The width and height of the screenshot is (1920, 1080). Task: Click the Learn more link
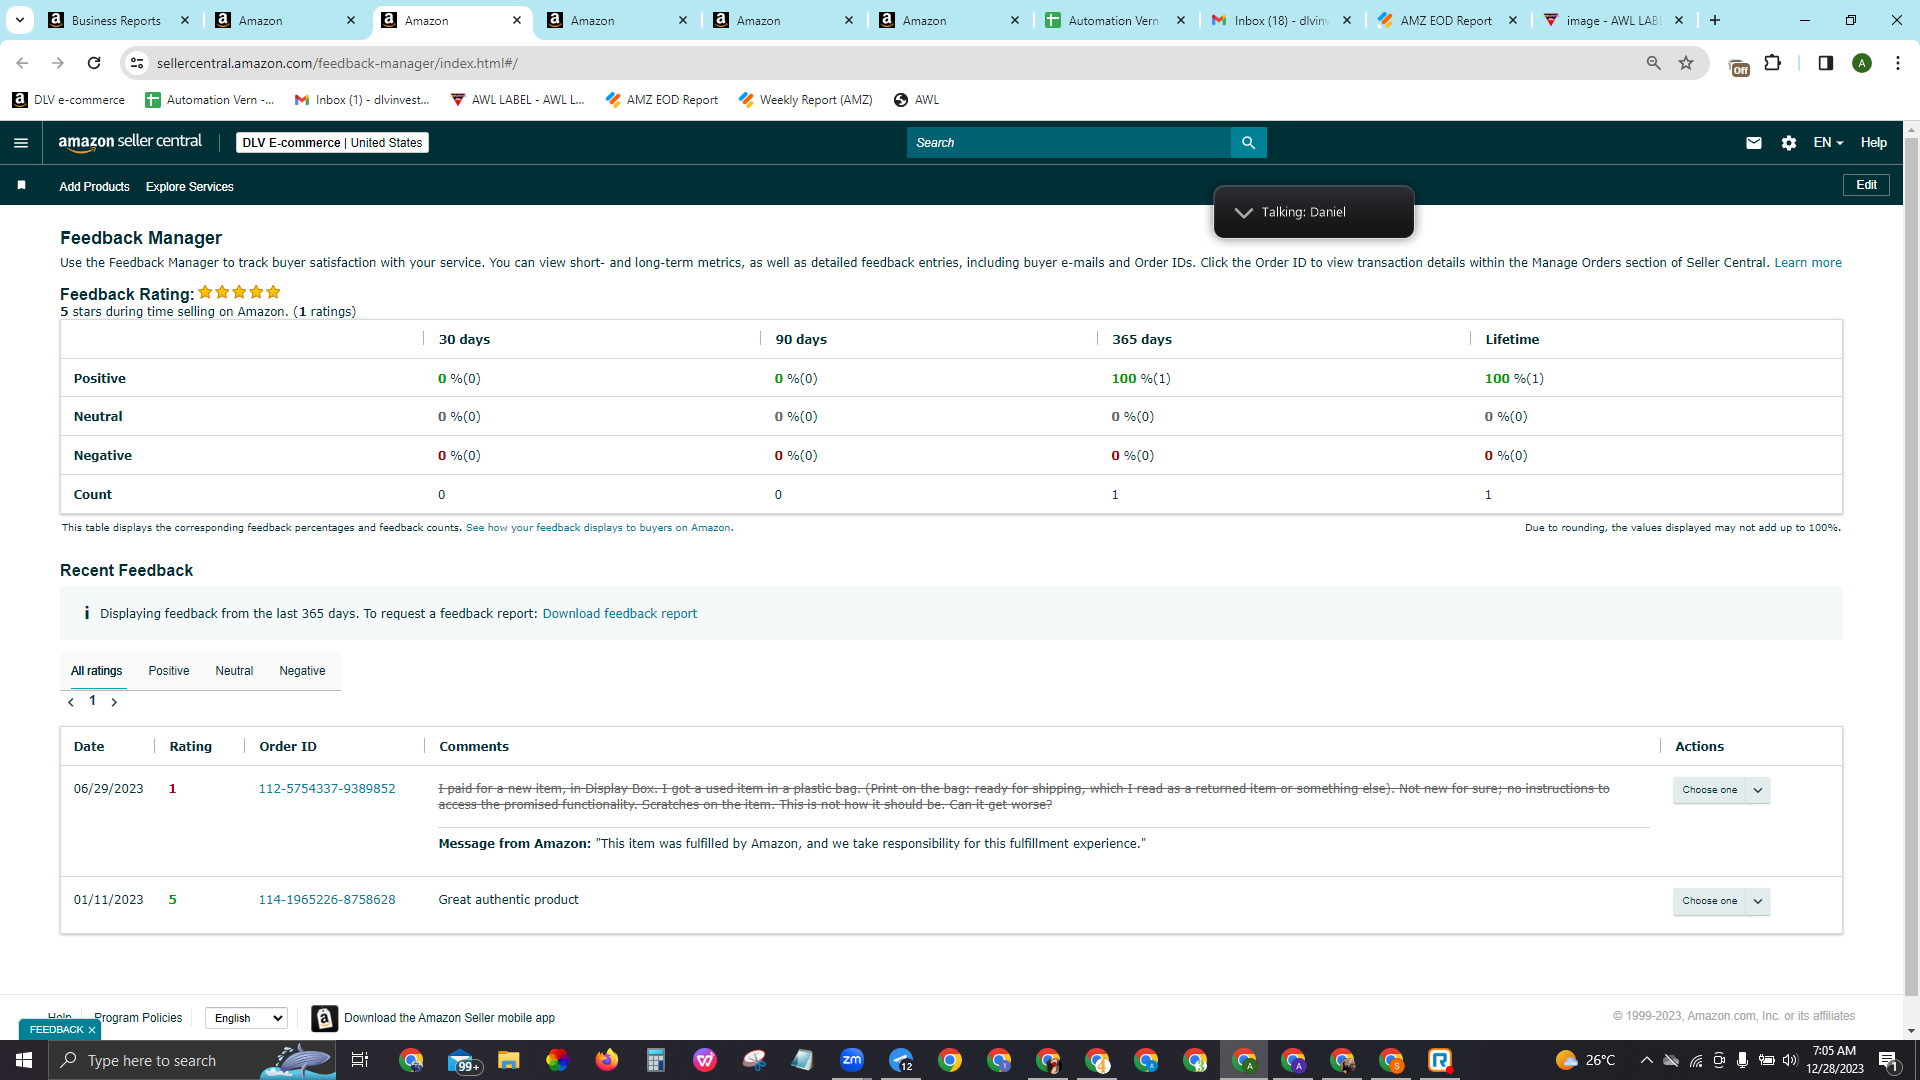click(x=1808, y=263)
